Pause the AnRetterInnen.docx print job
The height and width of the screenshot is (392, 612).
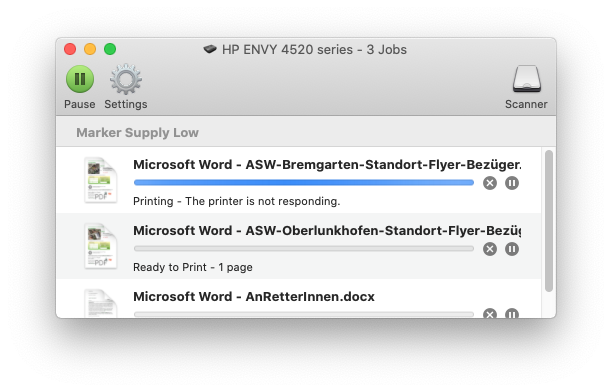[512, 313]
